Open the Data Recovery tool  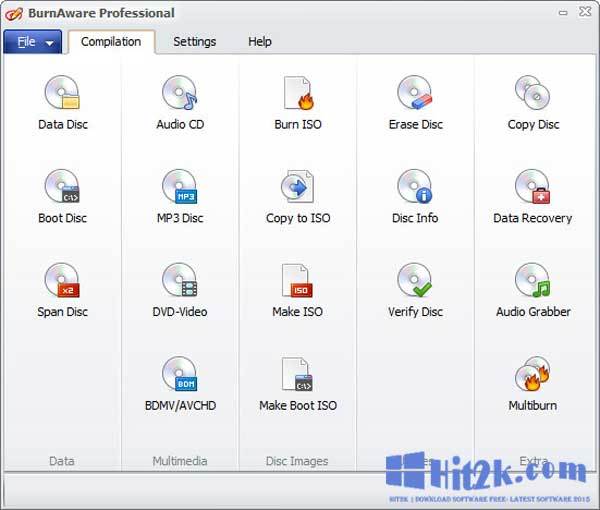tap(533, 196)
